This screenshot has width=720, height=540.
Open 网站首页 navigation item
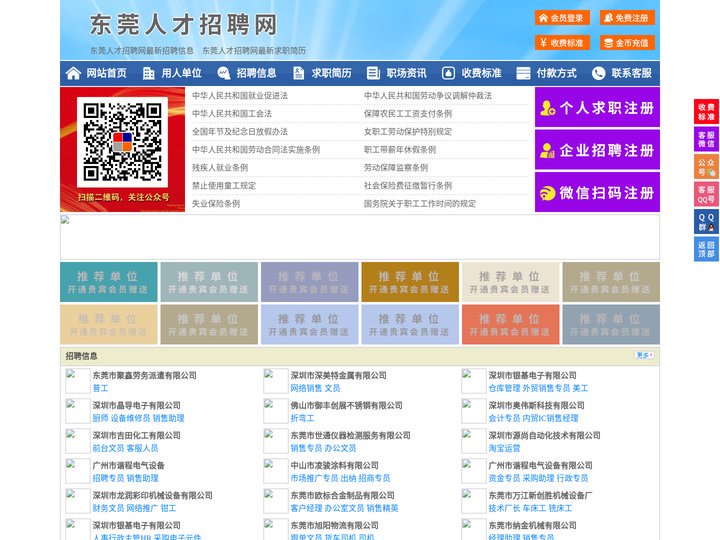pos(106,73)
